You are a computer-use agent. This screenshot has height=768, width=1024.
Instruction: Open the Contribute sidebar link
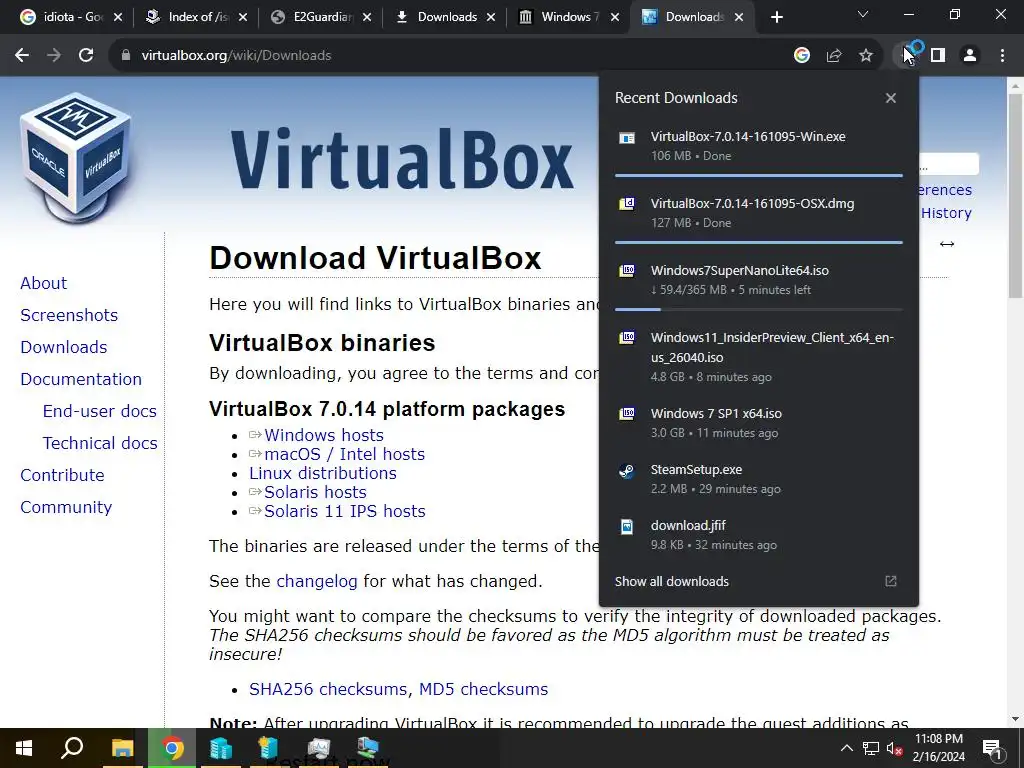[x=62, y=475]
